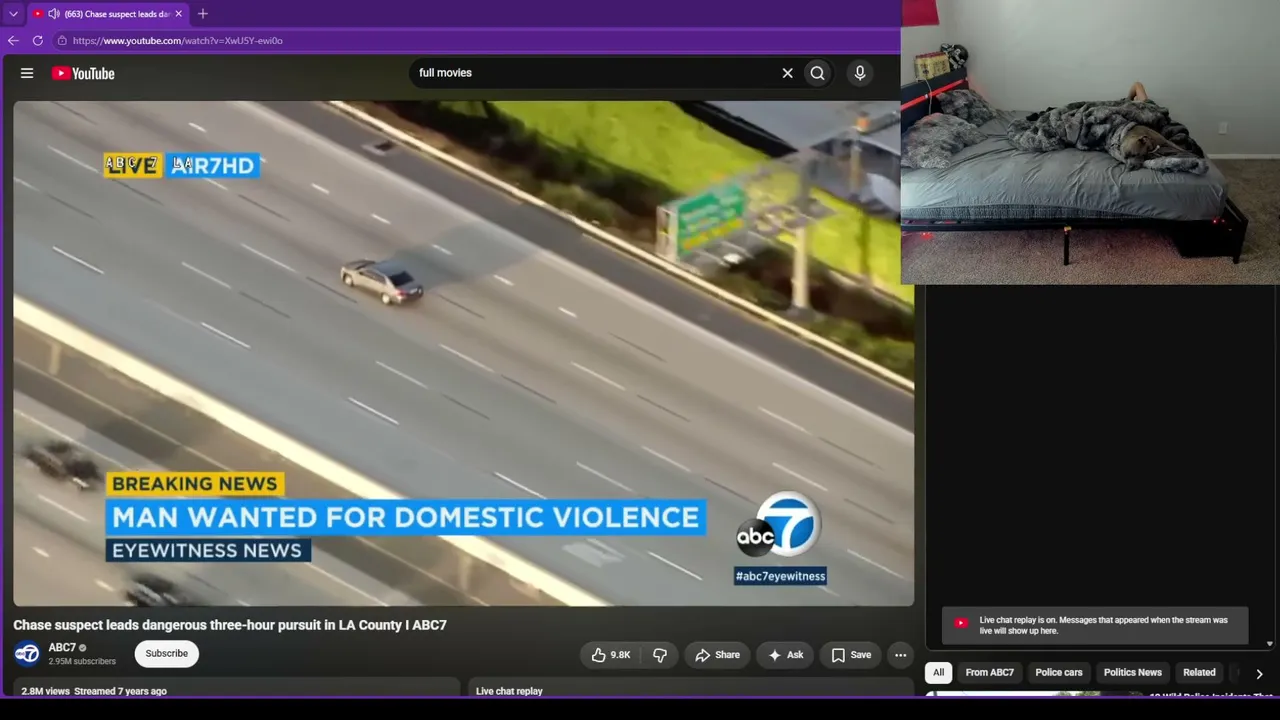Click the 'Live chat replay' heading below the video

tap(509, 691)
